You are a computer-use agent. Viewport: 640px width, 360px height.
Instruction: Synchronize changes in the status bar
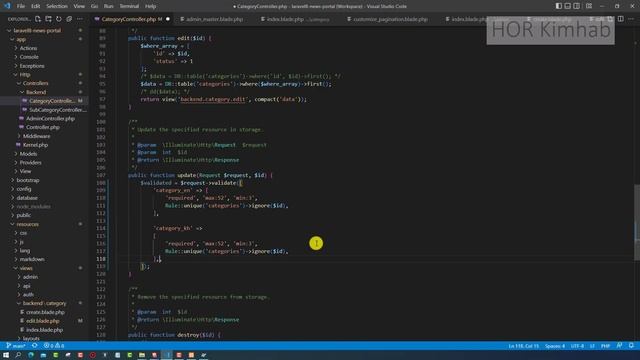35,346
